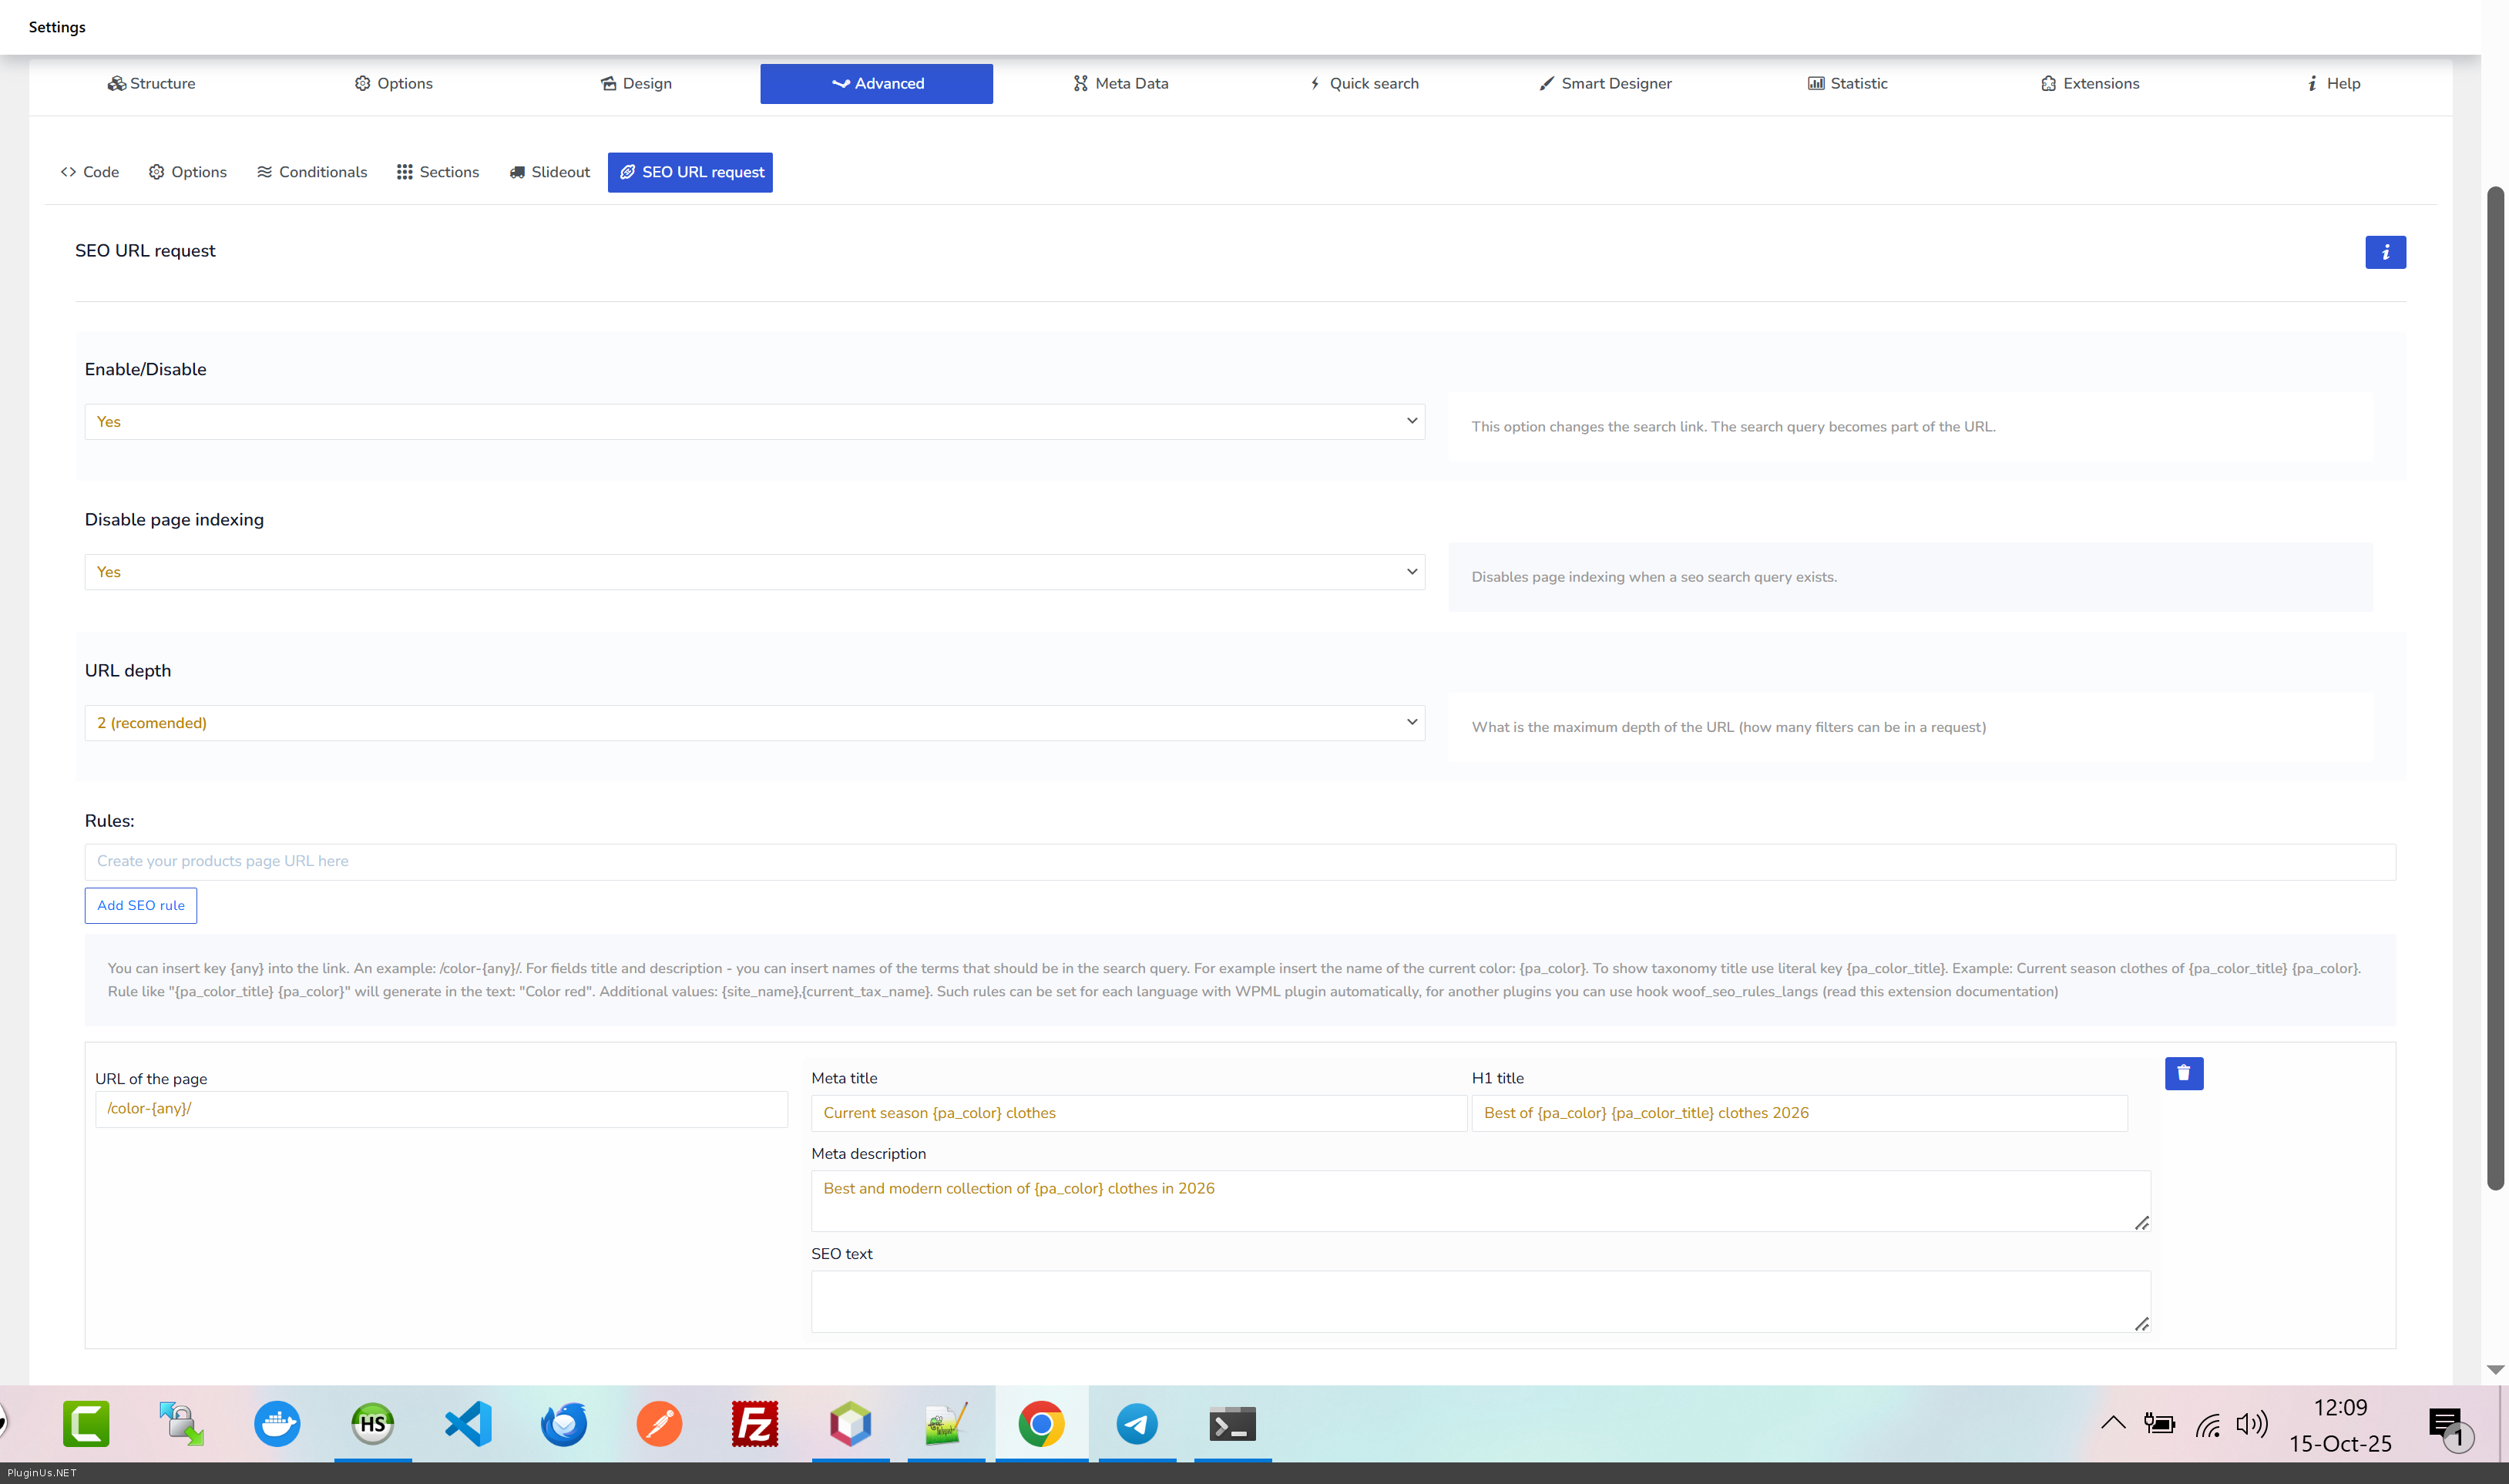This screenshot has height=1484, width=2509.
Task: Click the blue info icon button
Action: tap(2384, 252)
